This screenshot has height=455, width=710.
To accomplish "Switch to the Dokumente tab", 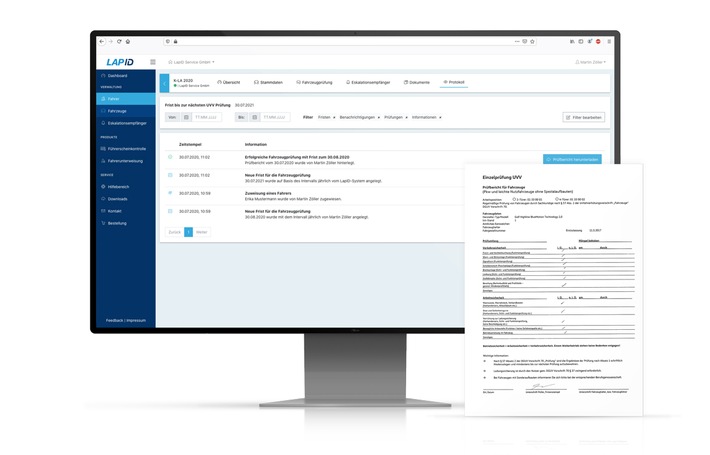I will (418, 82).
